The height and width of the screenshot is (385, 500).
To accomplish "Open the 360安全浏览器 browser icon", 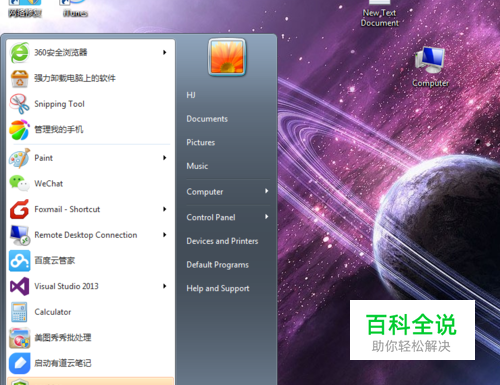I will coord(20,52).
